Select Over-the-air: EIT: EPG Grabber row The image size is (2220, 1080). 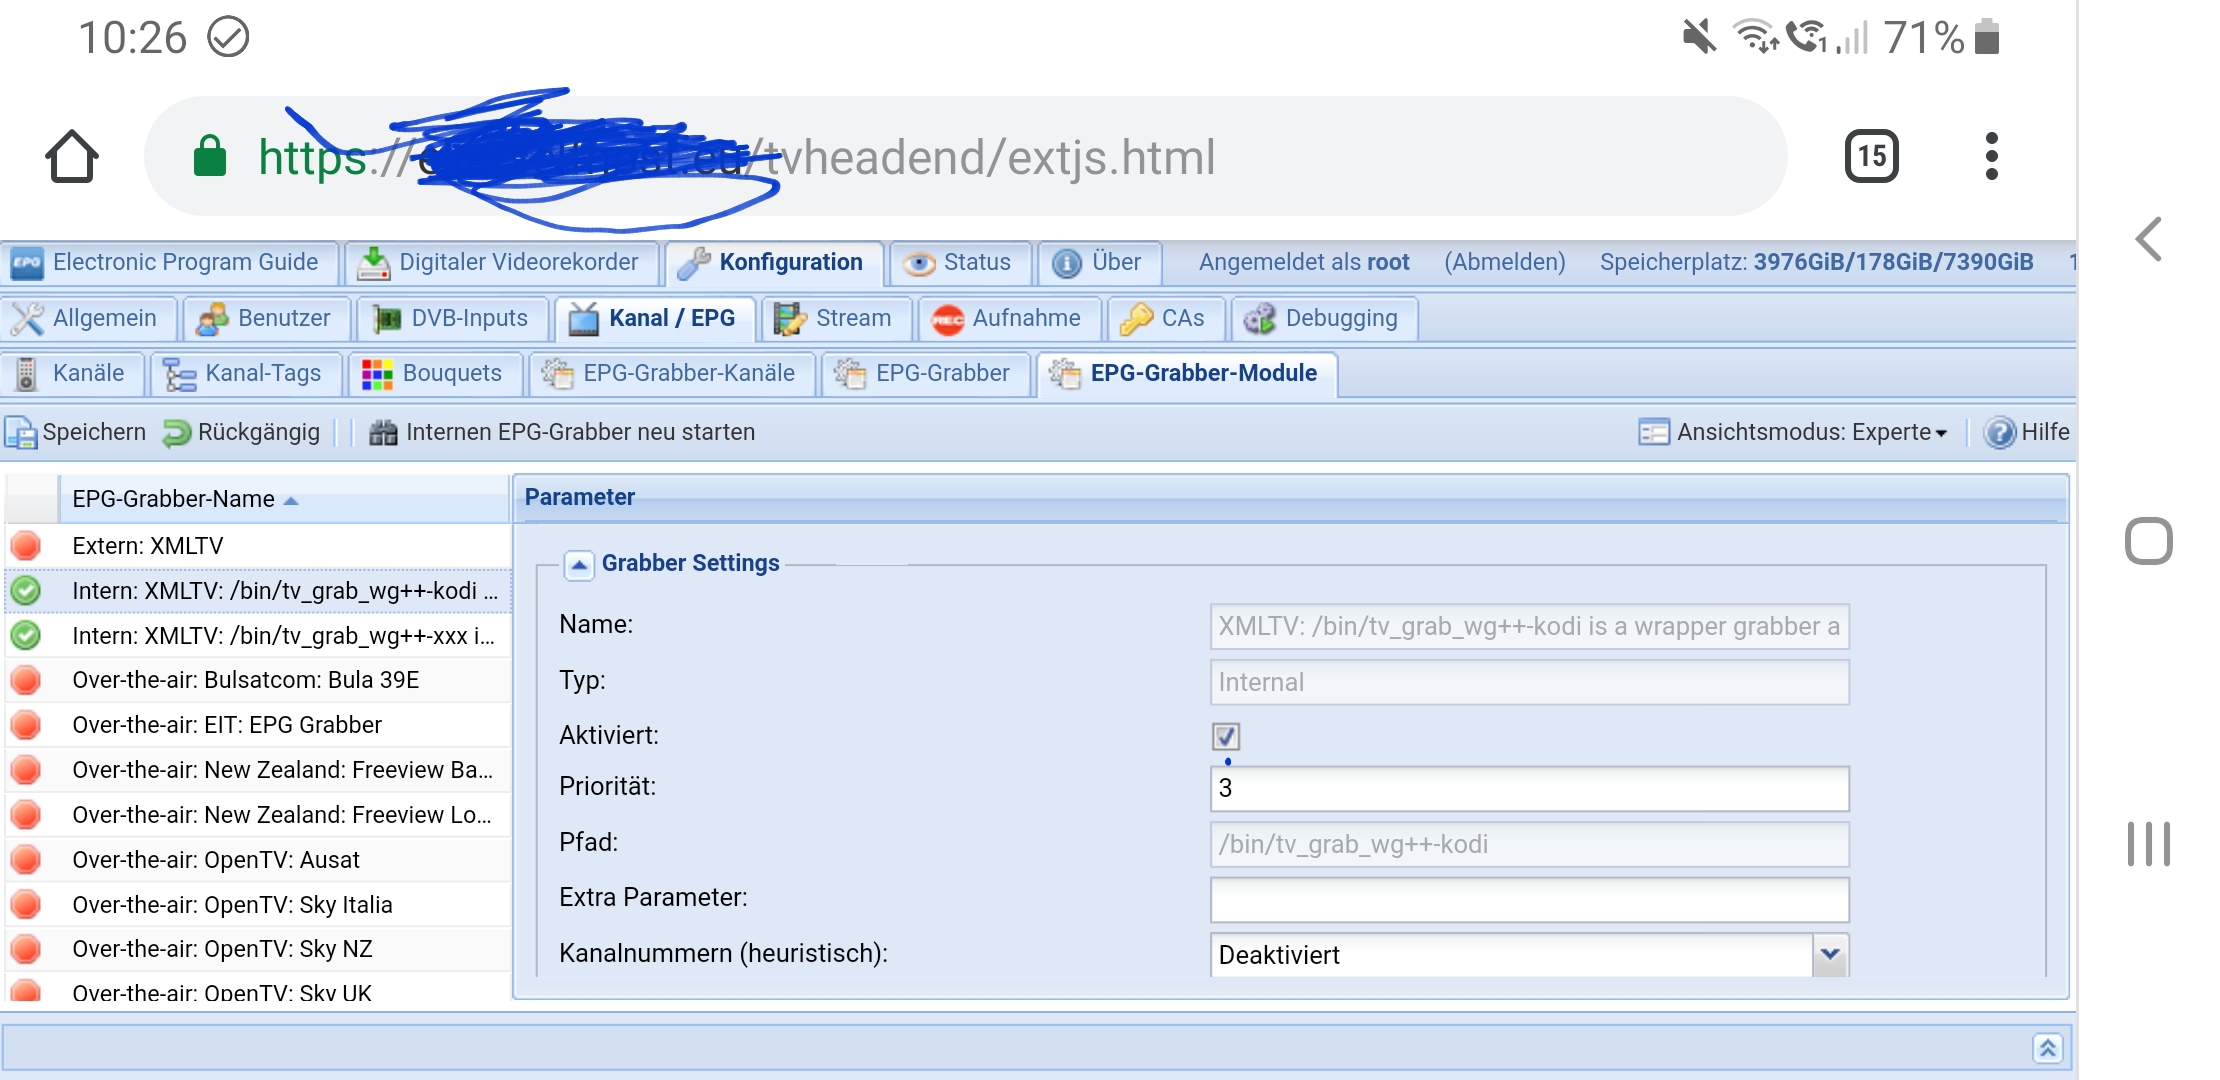pos(258,726)
